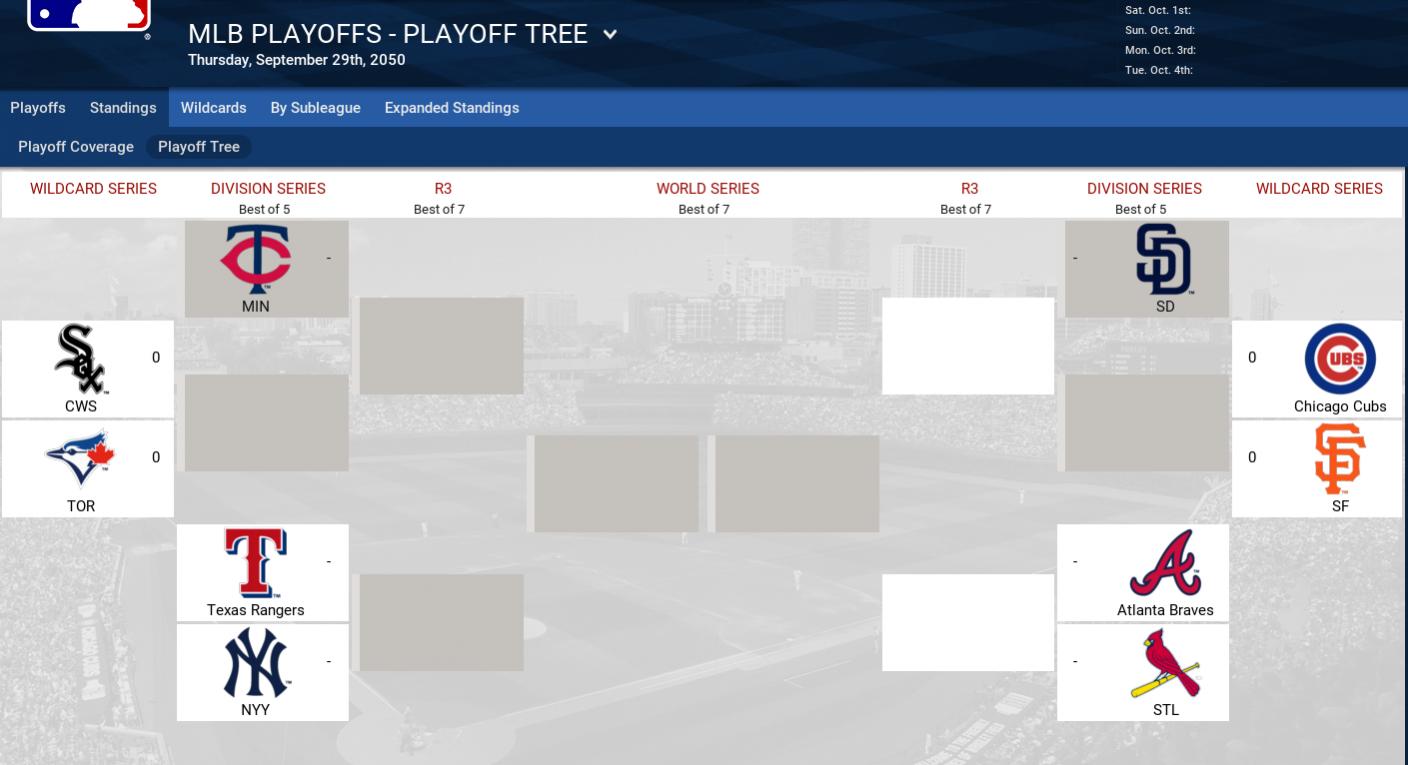Click the St. Louis Cardinals logo
Image resolution: width=1408 pixels, height=765 pixels.
(x=1165, y=663)
